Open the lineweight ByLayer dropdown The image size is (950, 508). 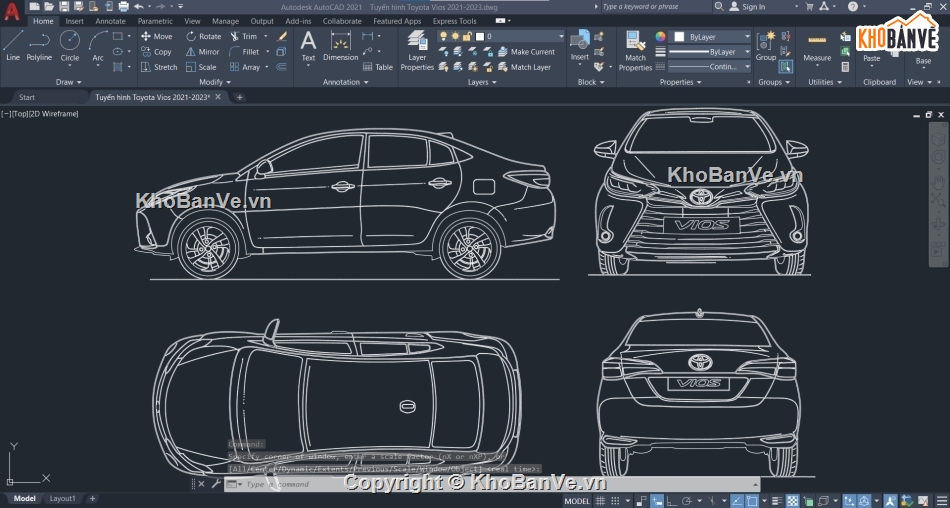[x=709, y=52]
